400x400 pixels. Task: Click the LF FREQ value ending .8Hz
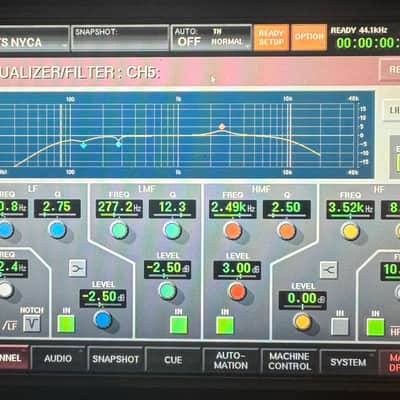(x=13, y=208)
